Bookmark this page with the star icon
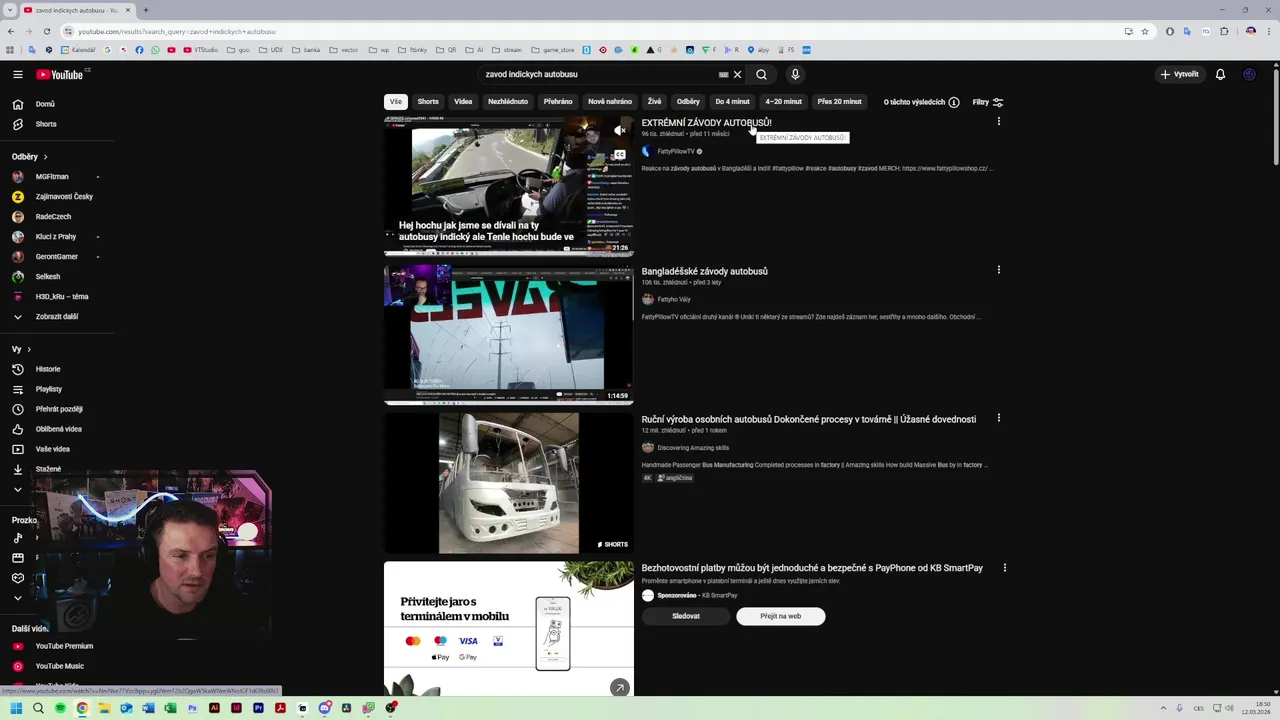The width and height of the screenshot is (1280, 720). 1145,31
